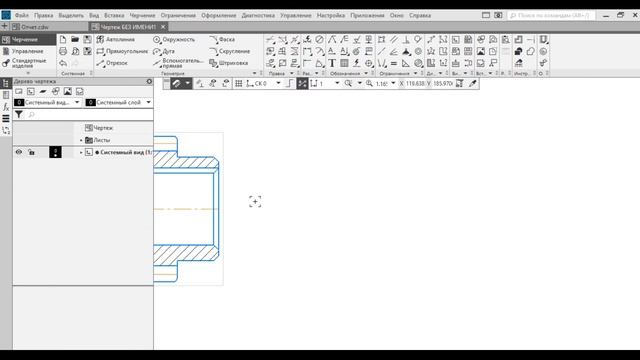Select the Окружность (circle) tool

click(174, 40)
